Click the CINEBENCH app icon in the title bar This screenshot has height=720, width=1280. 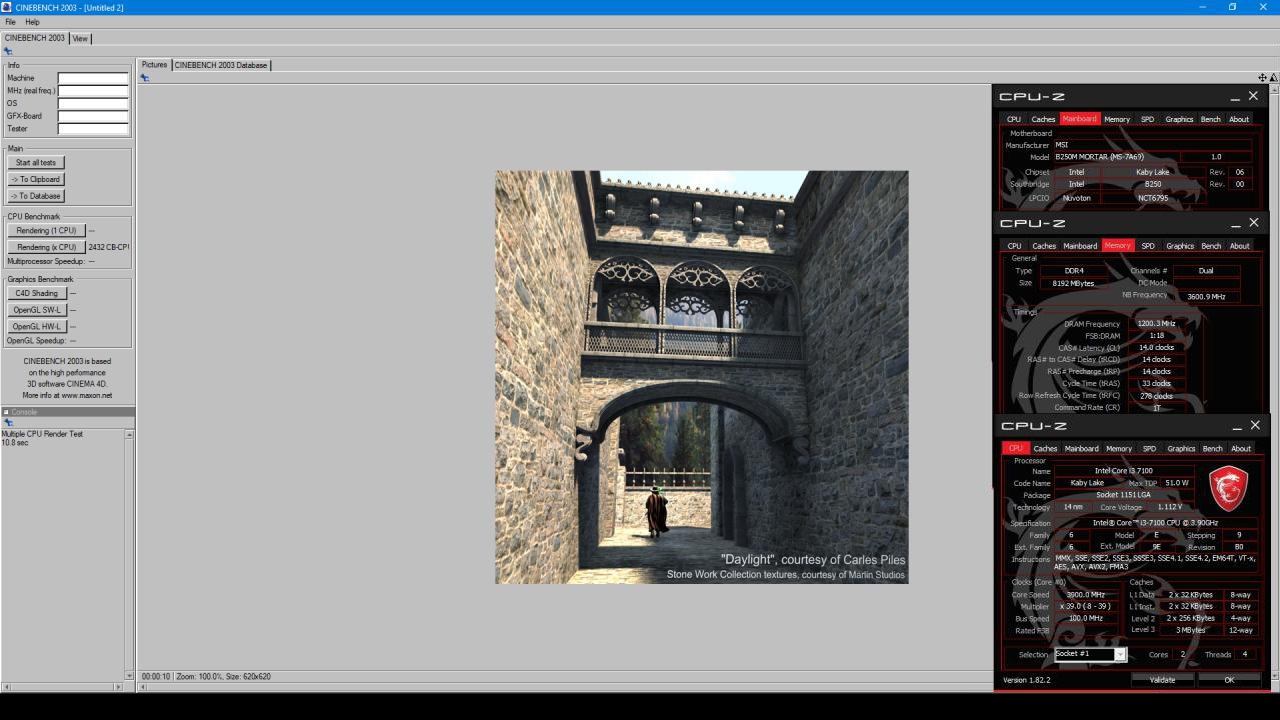click(x=7, y=7)
